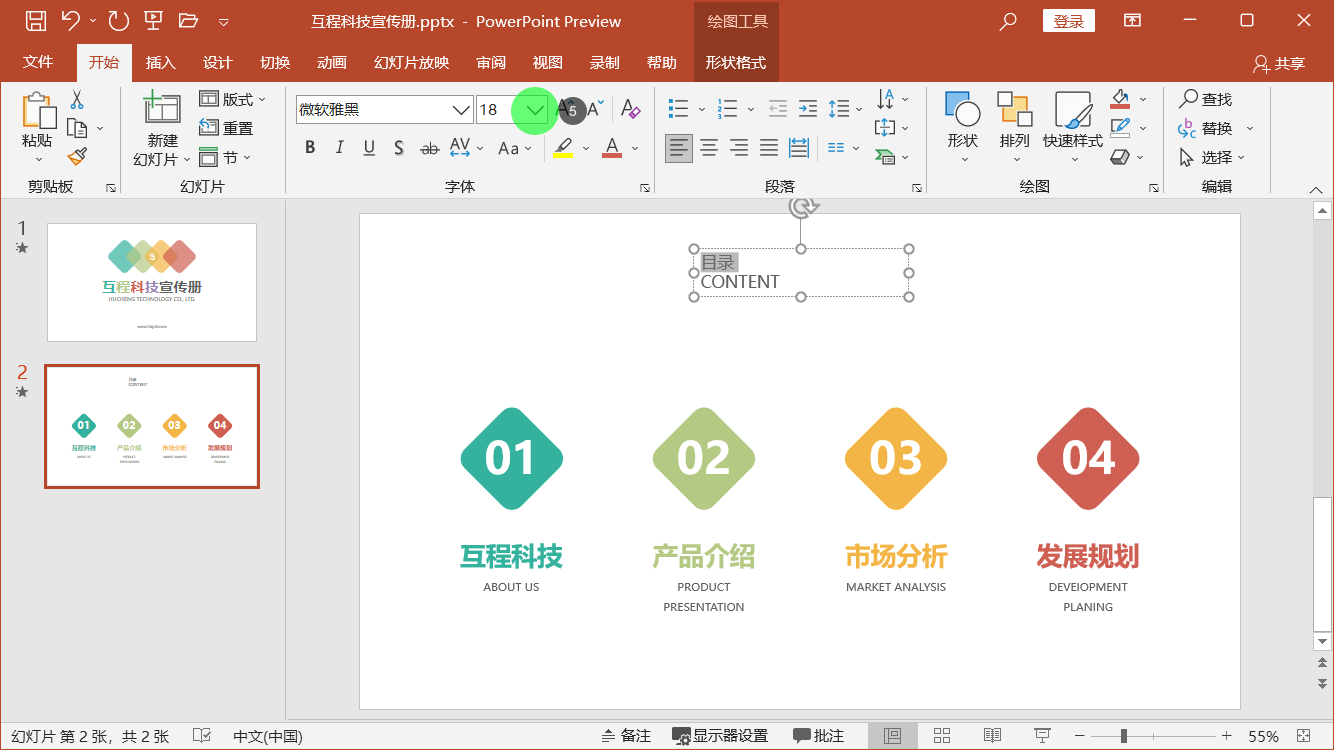This screenshot has width=1334, height=750.
Task: Expand the 版式 layout dropdown
Action: (x=263, y=99)
